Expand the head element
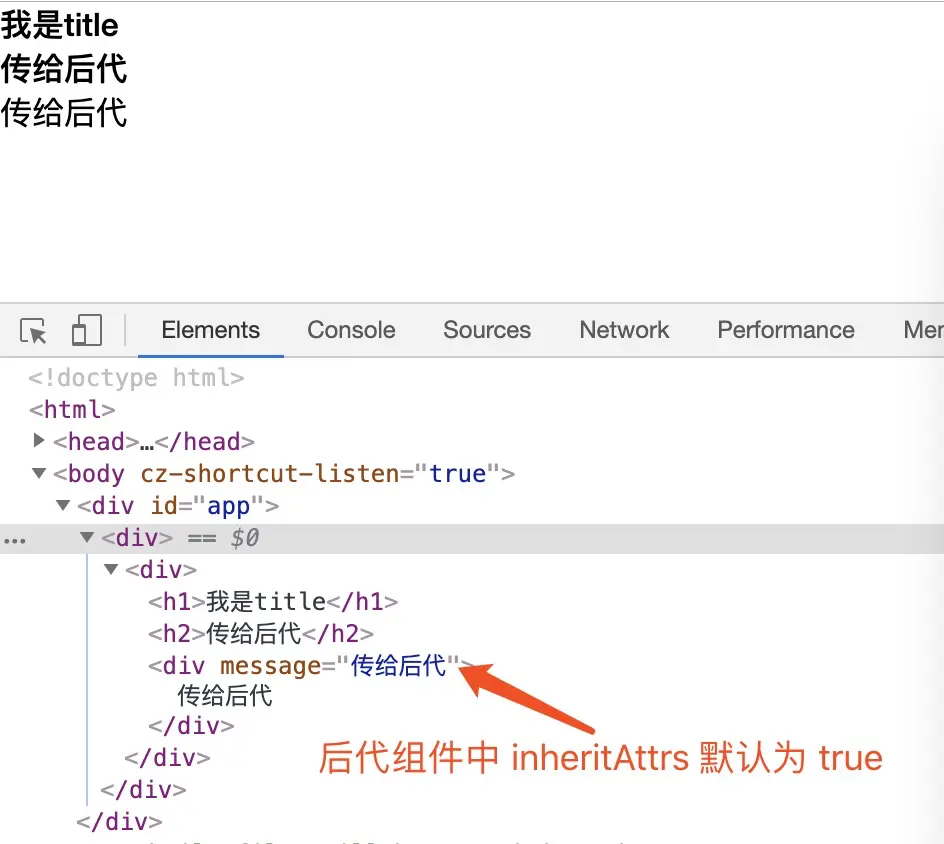This screenshot has width=944, height=844. point(38,441)
